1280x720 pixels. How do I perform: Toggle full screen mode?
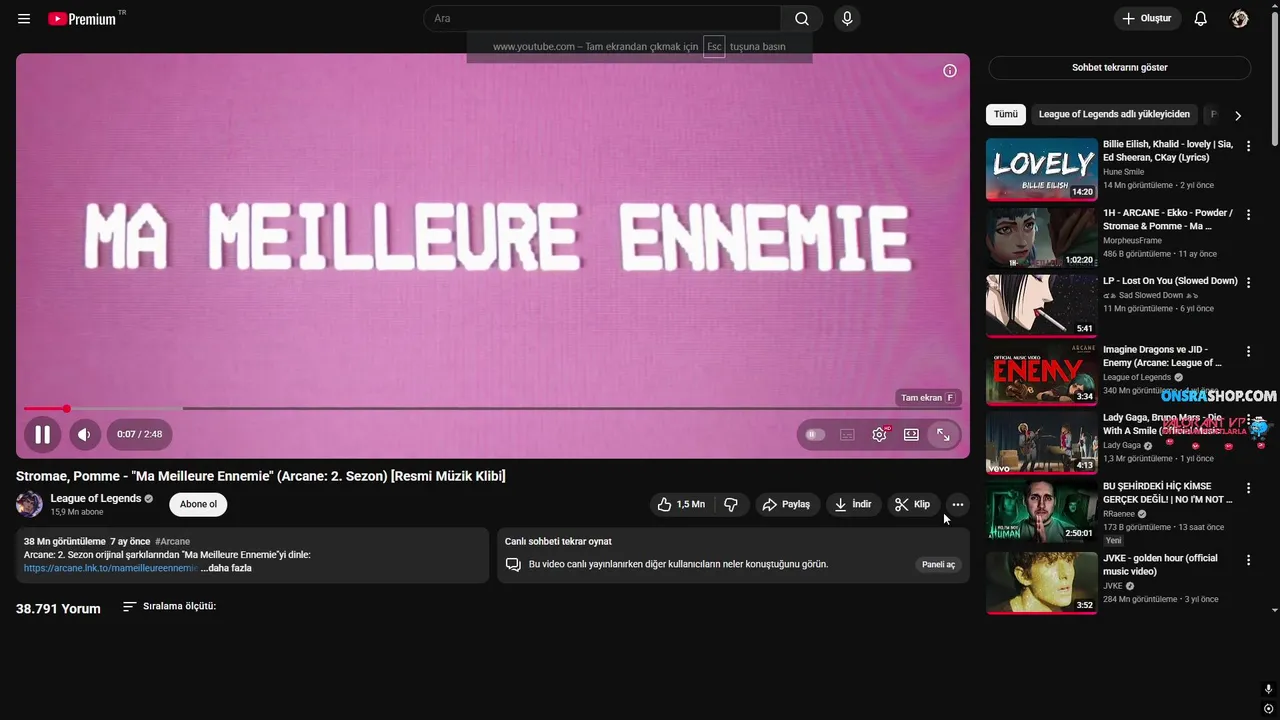(x=943, y=435)
